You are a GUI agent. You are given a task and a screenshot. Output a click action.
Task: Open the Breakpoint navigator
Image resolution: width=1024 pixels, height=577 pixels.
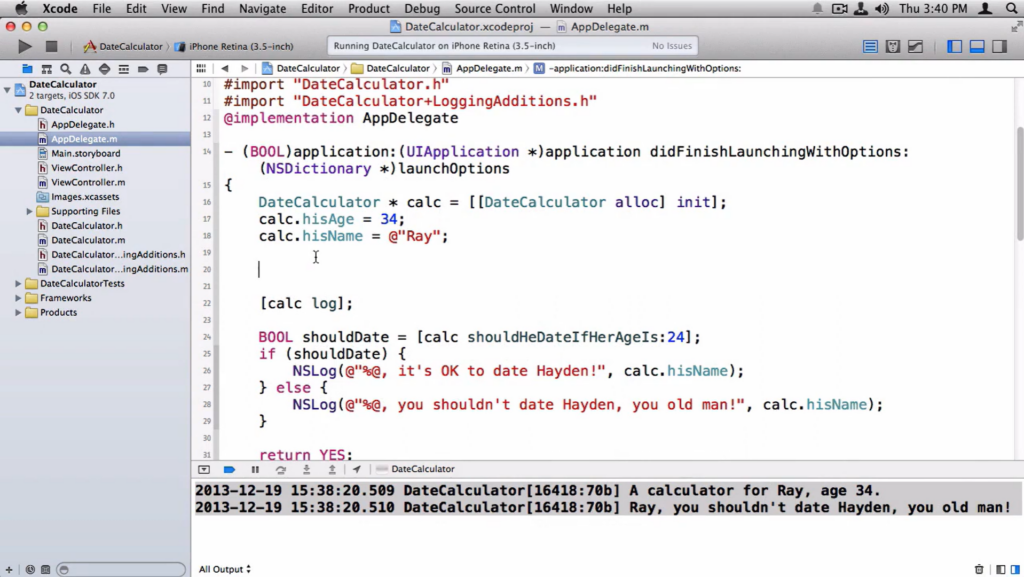(144, 68)
